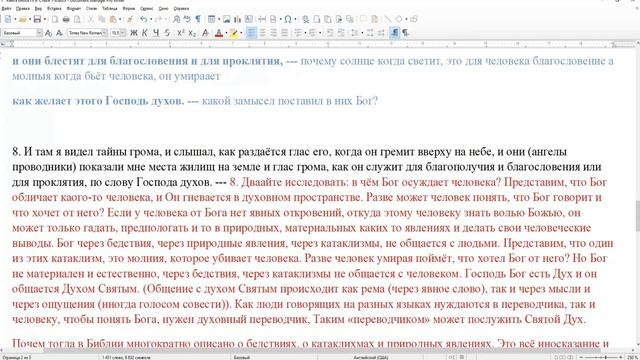This screenshot has height=360, width=640.
Task: Expand bullet list dropdown arrow
Action: 305,33
